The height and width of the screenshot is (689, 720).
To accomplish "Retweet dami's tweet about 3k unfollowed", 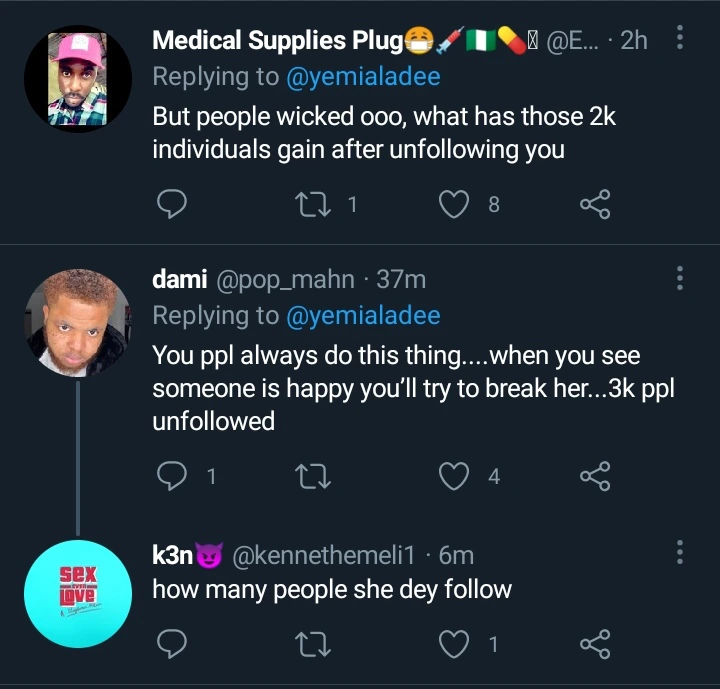I will 313,476.
